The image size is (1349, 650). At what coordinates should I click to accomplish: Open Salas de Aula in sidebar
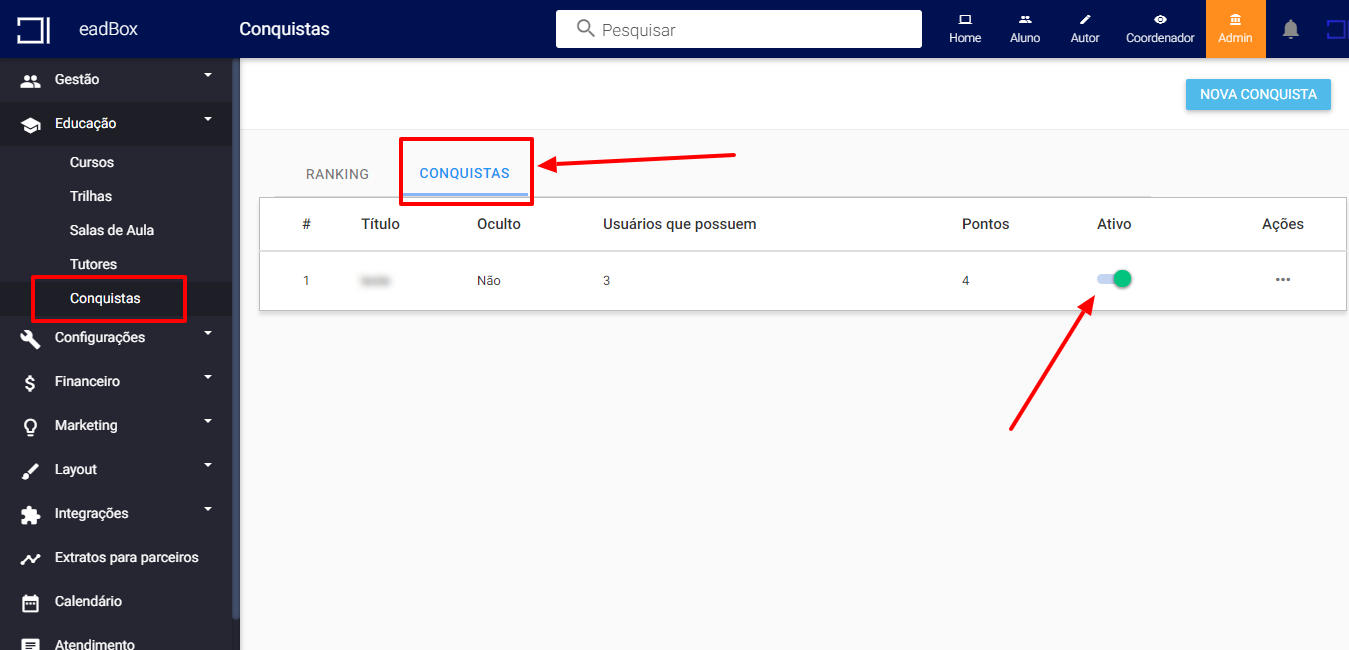(x=112, y=230)
